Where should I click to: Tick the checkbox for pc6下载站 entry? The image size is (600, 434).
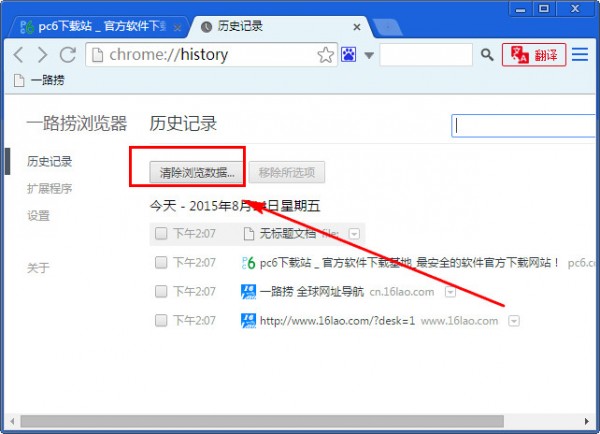click(160, 263)
